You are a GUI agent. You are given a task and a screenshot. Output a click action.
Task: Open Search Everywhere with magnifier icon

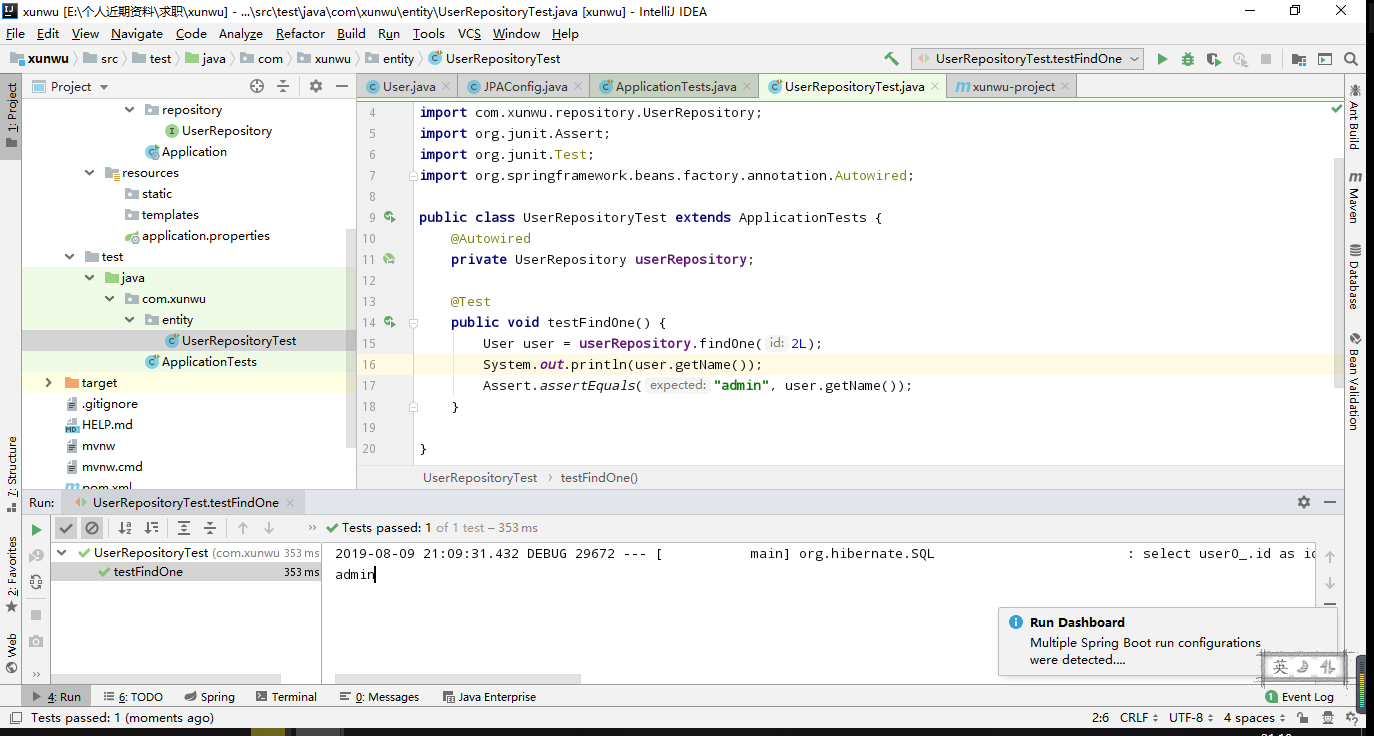[x=1351, y=58]
